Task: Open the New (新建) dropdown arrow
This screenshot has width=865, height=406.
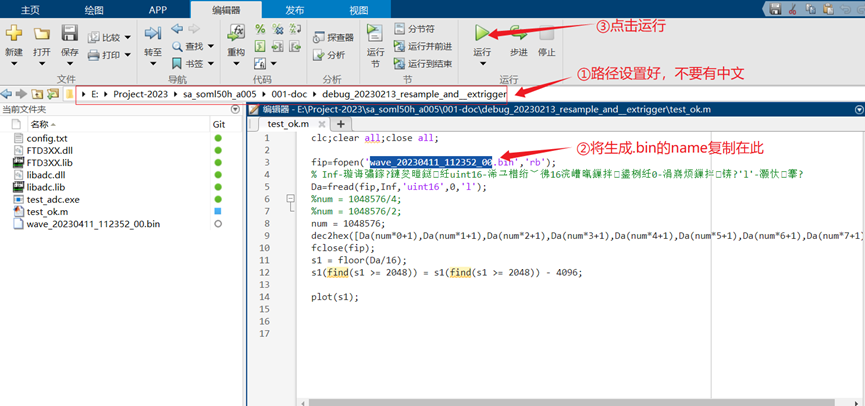Action: tap(14, 63)
